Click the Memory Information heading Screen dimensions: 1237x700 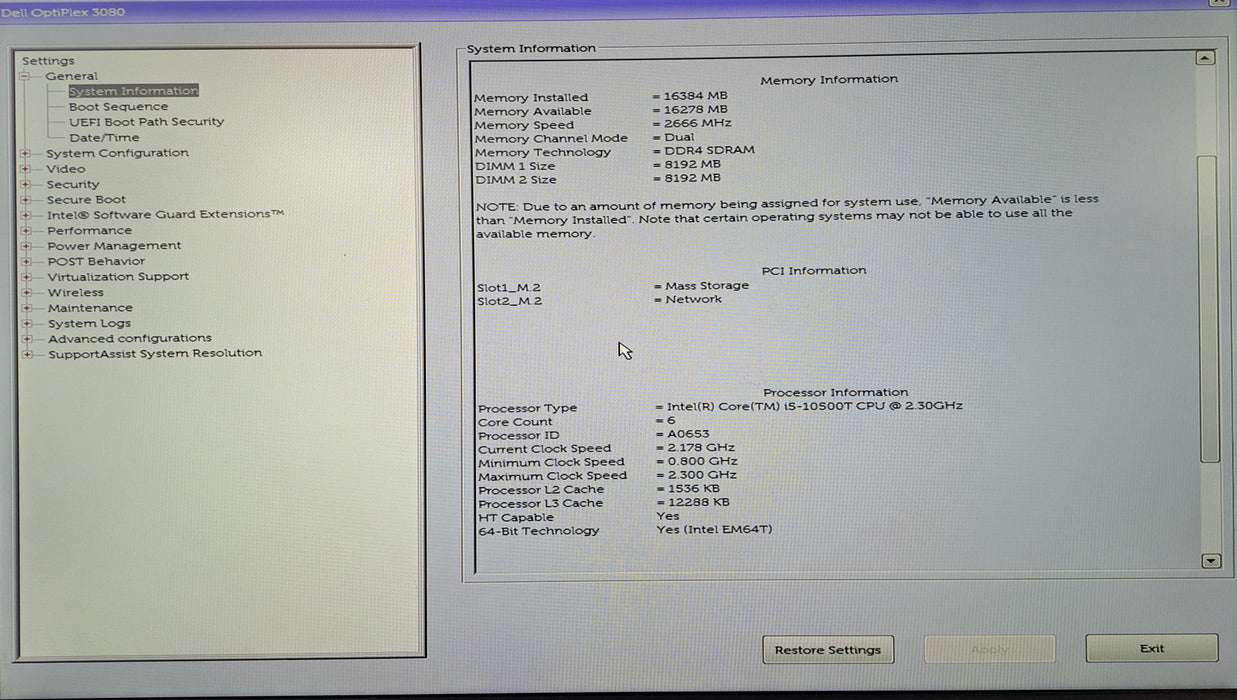tap(829, 80)
